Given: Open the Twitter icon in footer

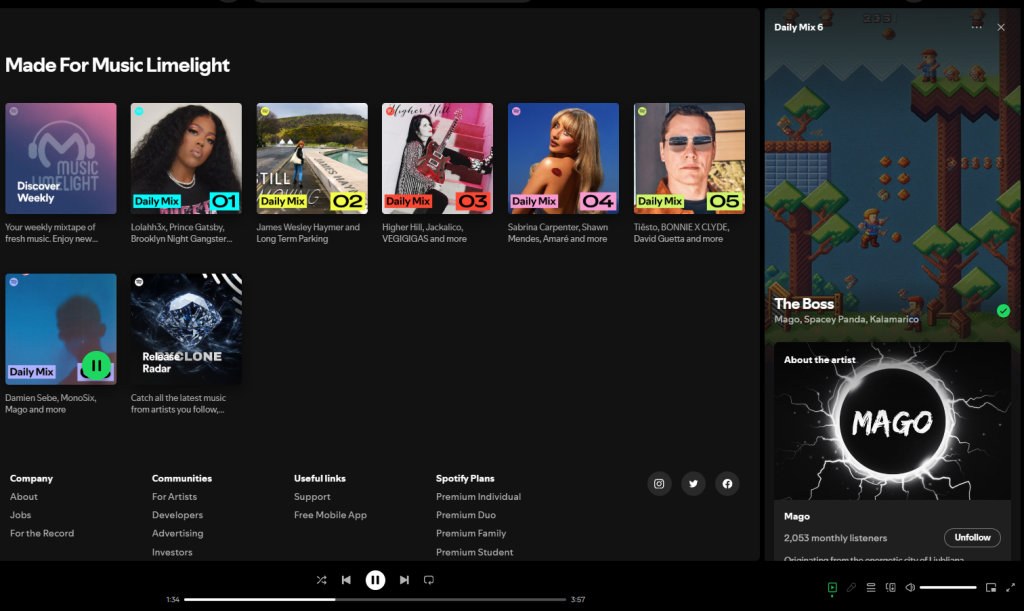Looking at the screenshot, I should (x=693, y=484).
